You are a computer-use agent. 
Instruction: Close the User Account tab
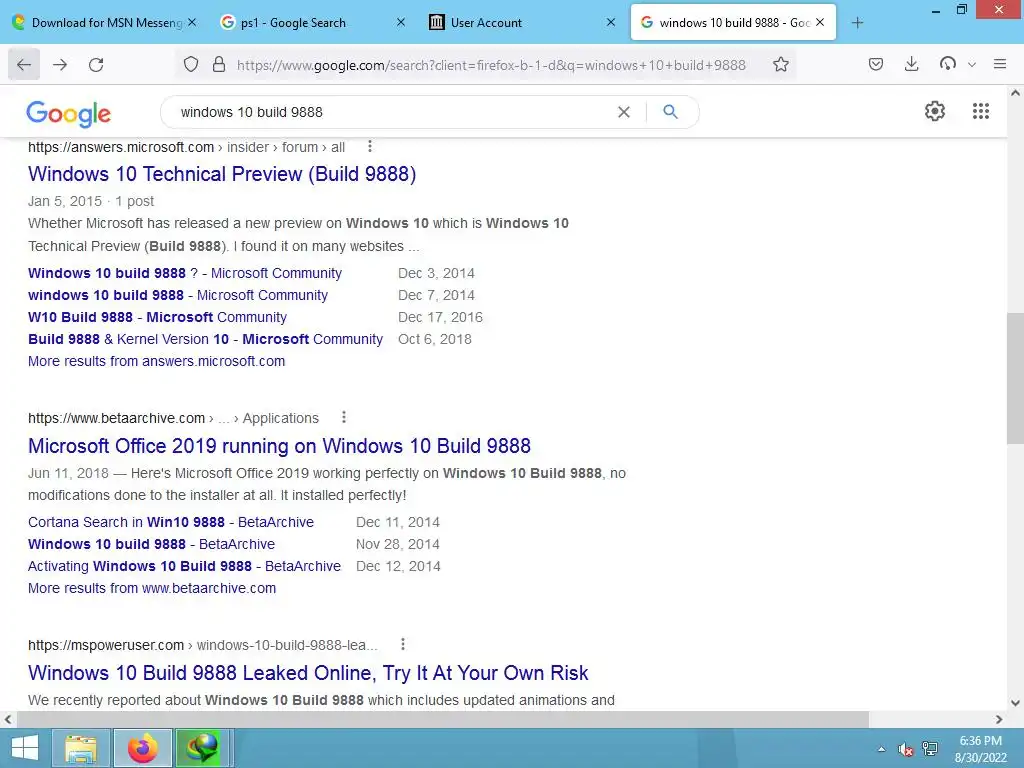[x=611, y=22]
